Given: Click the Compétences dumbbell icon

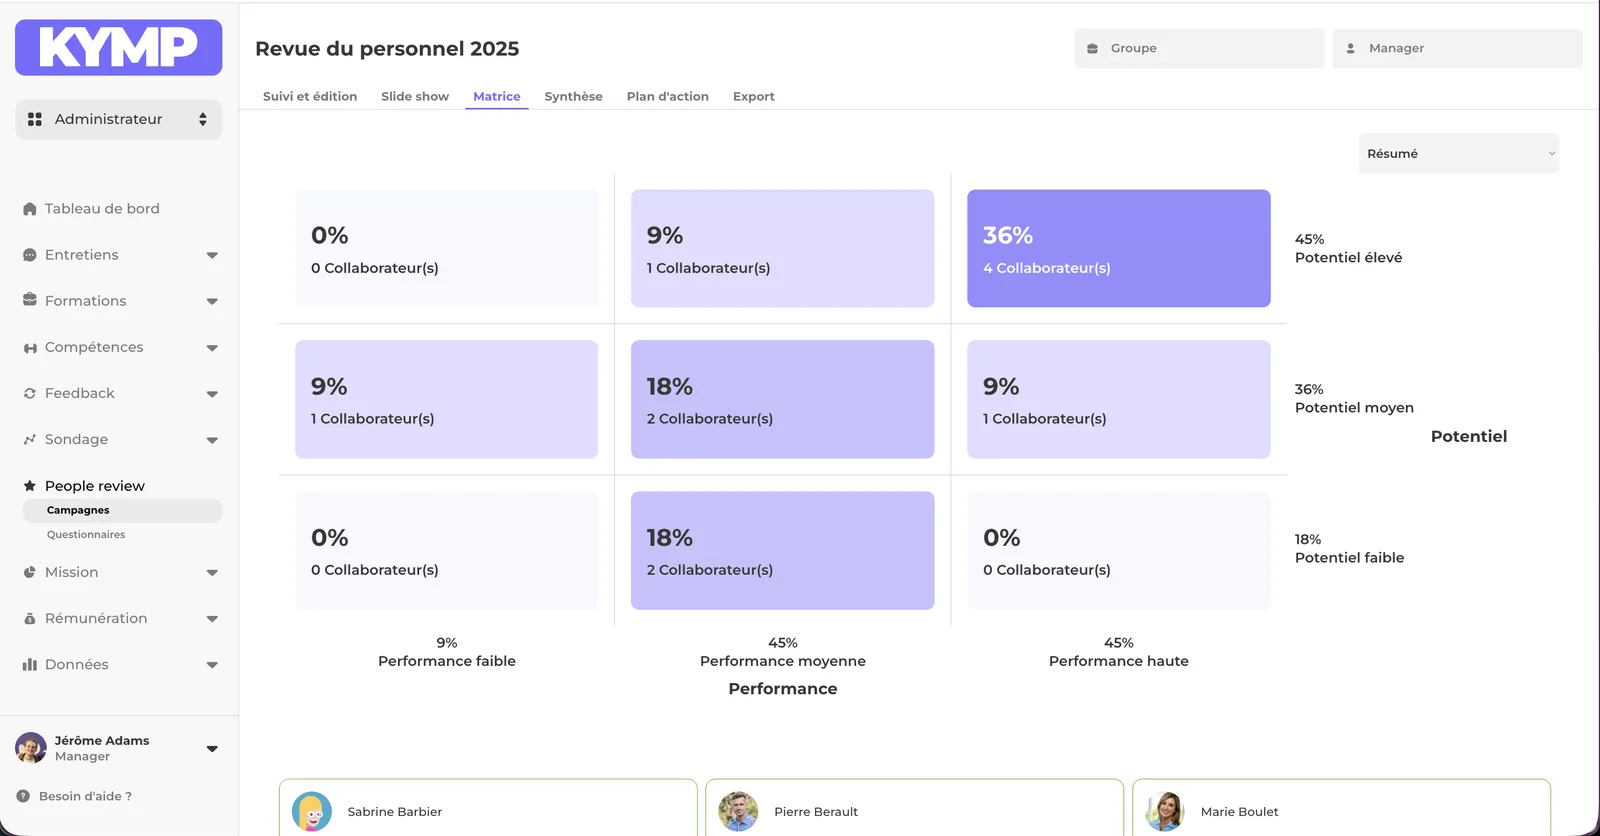Looking at the screenshot, I should (x=30, y=347).
